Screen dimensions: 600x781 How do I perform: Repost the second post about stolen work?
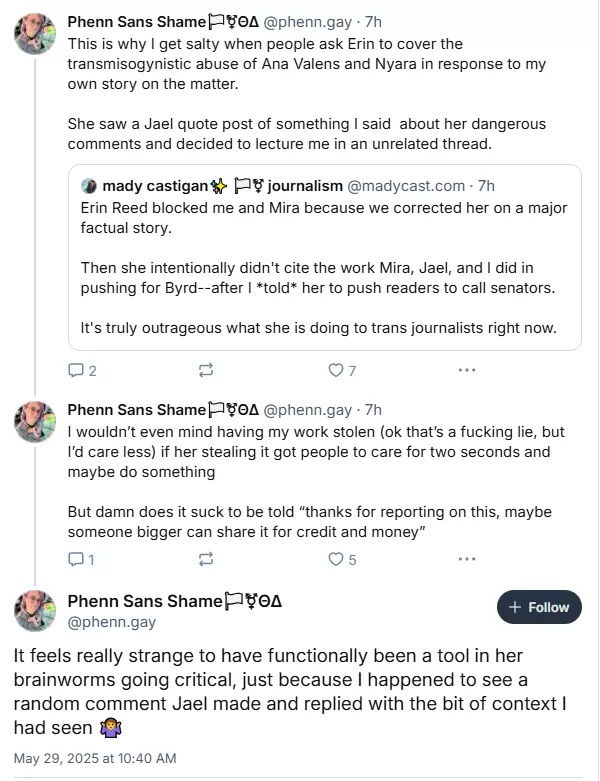(206, 560)
